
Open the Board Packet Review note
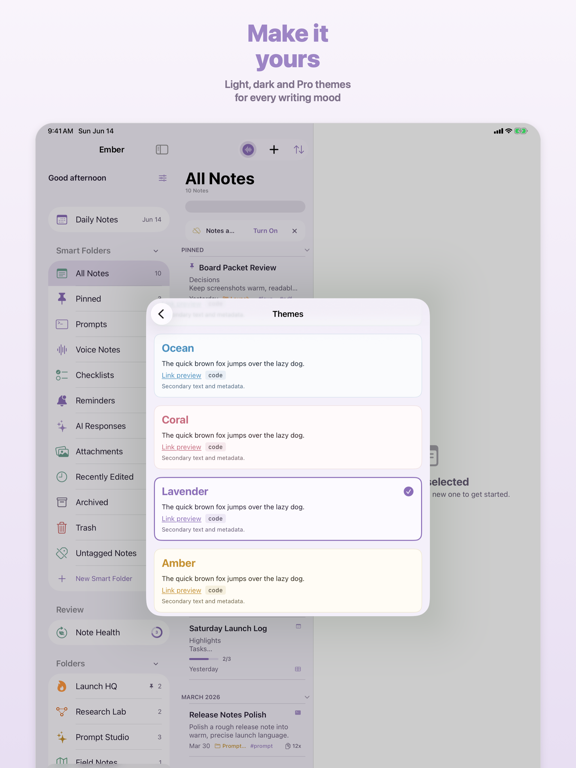coord(245,279)
